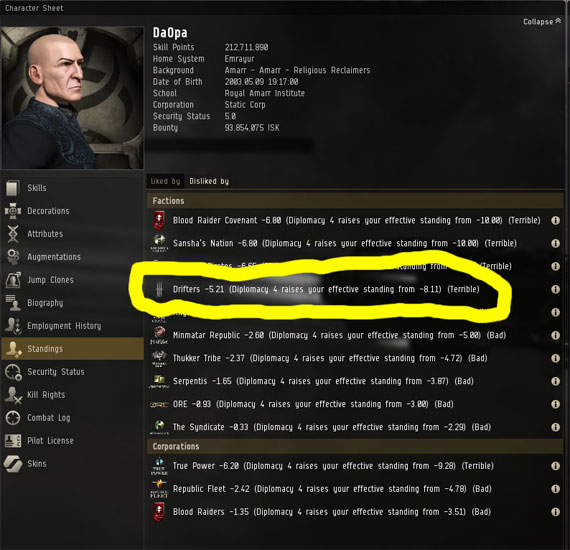Show info for True Power corporation

point(555,466)
